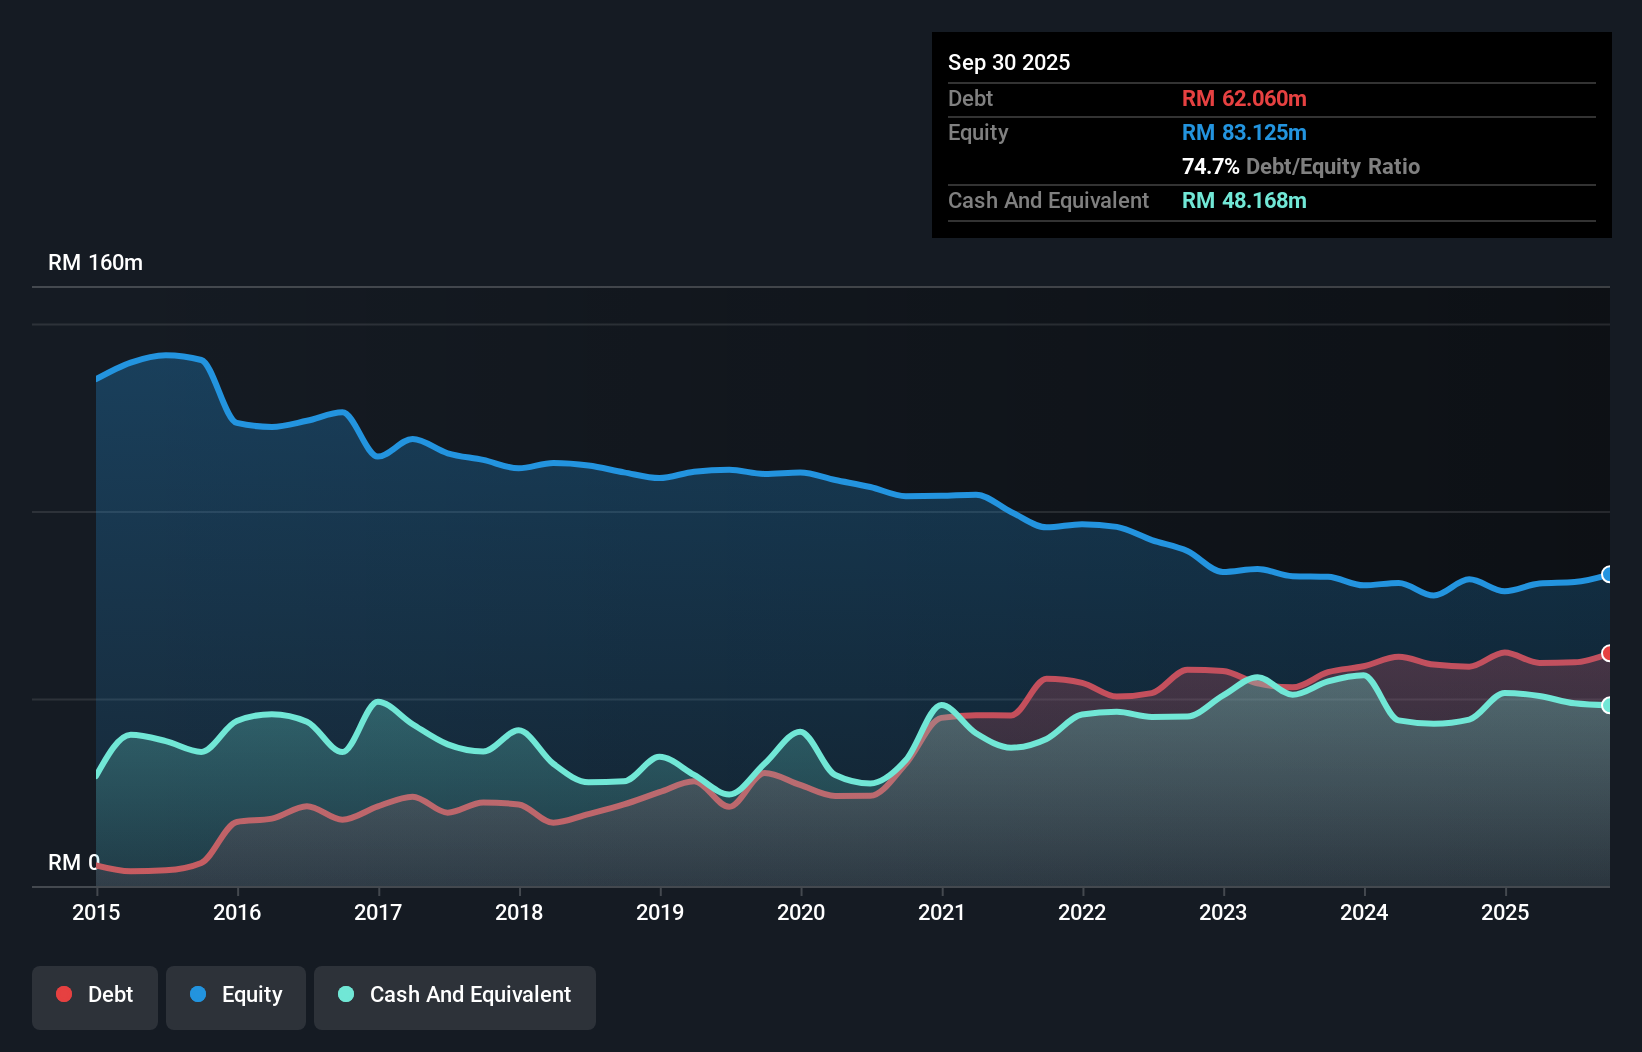The height and width of the screenshot is (1052, 1642).
Task: Click the 74.7% Debt/Equity Ratio text
Action: (x=1301, y=166)
